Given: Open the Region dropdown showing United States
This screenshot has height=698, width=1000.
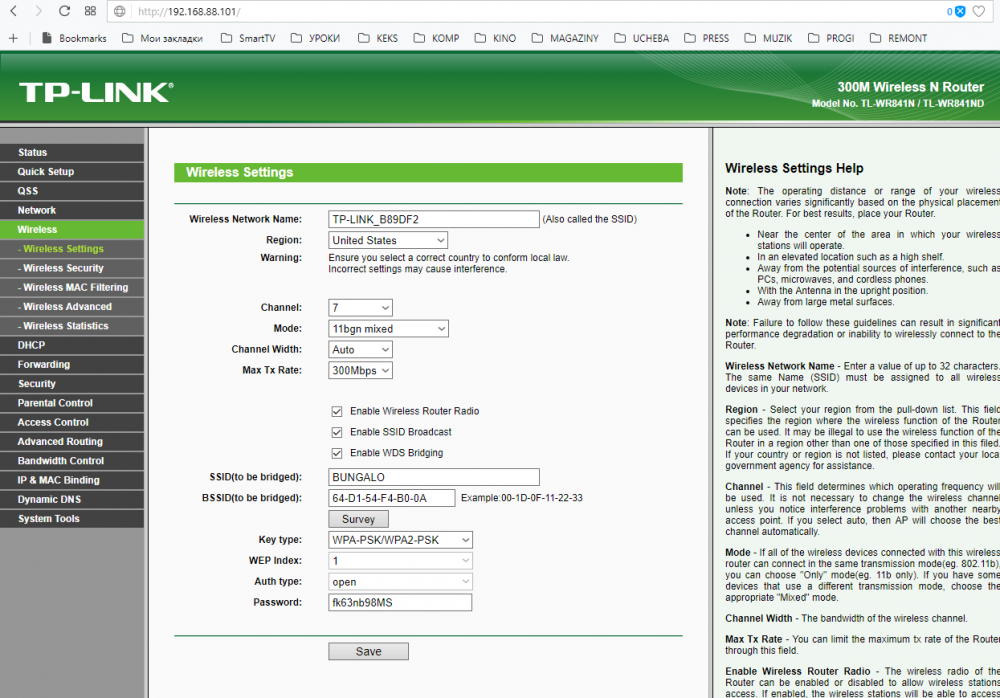Looking at the screenshot, I should [x=388, y=240].
